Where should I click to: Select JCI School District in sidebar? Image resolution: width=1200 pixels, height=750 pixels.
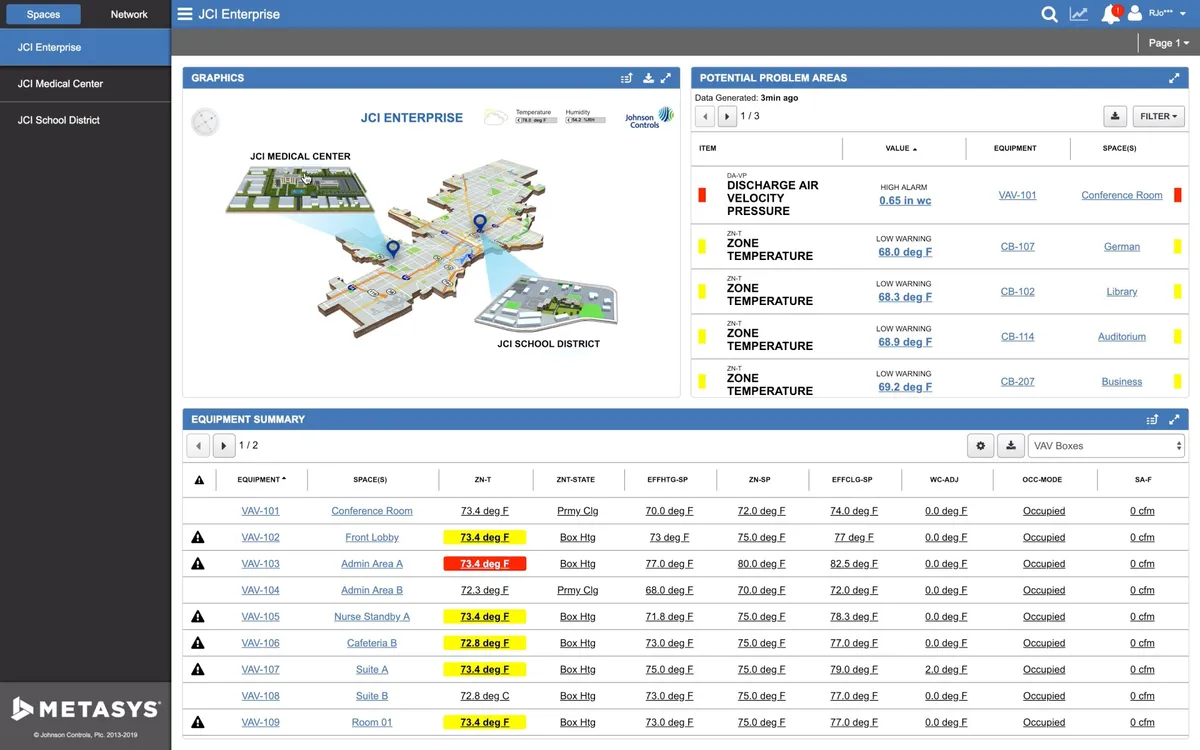click(x=85, y=120)
